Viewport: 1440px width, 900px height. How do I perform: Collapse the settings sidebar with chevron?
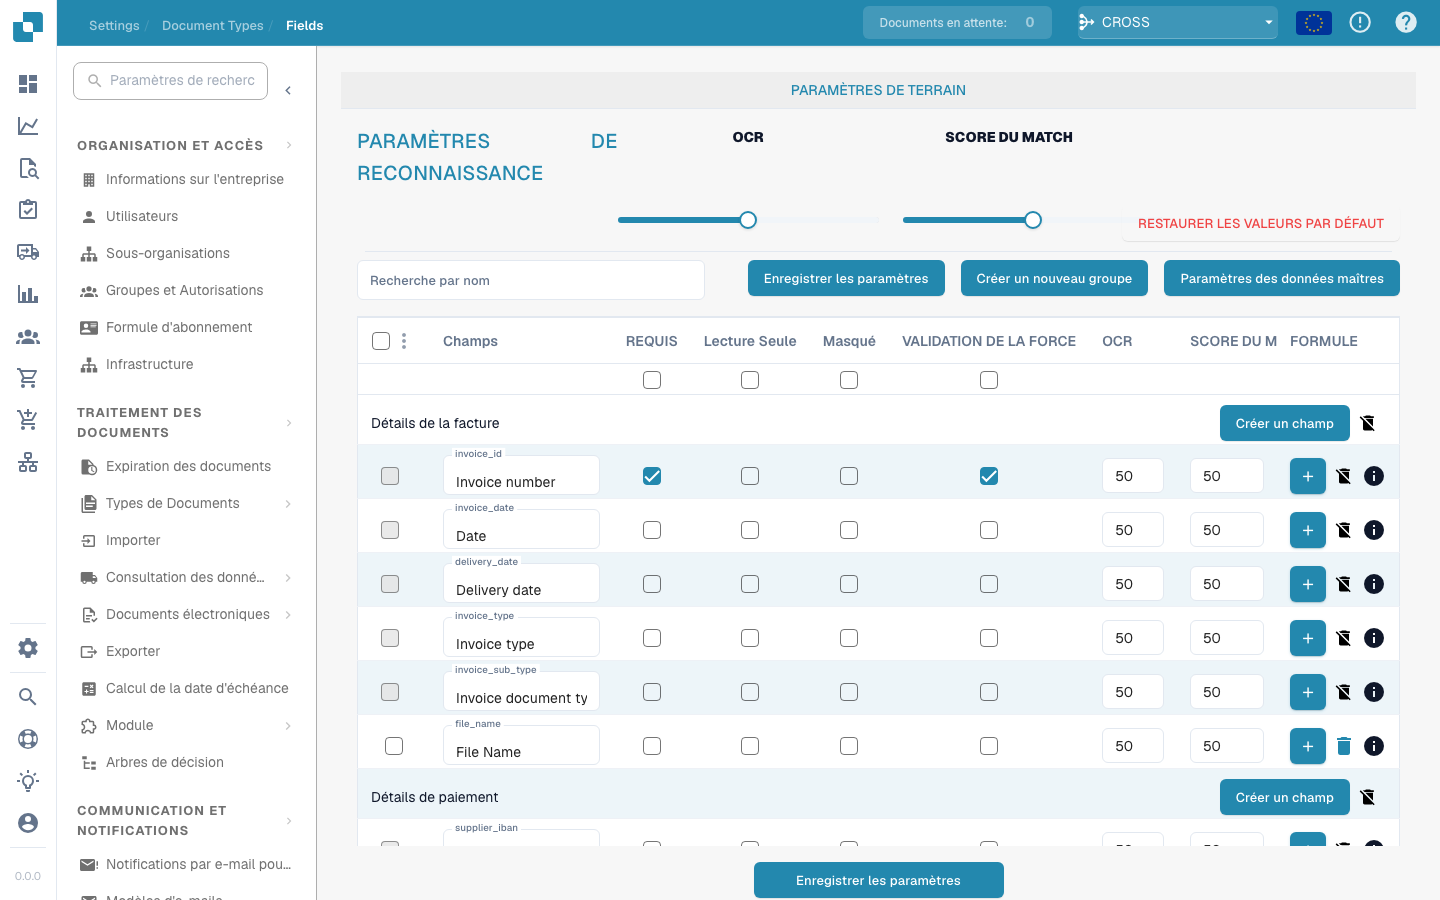[288, 91]
